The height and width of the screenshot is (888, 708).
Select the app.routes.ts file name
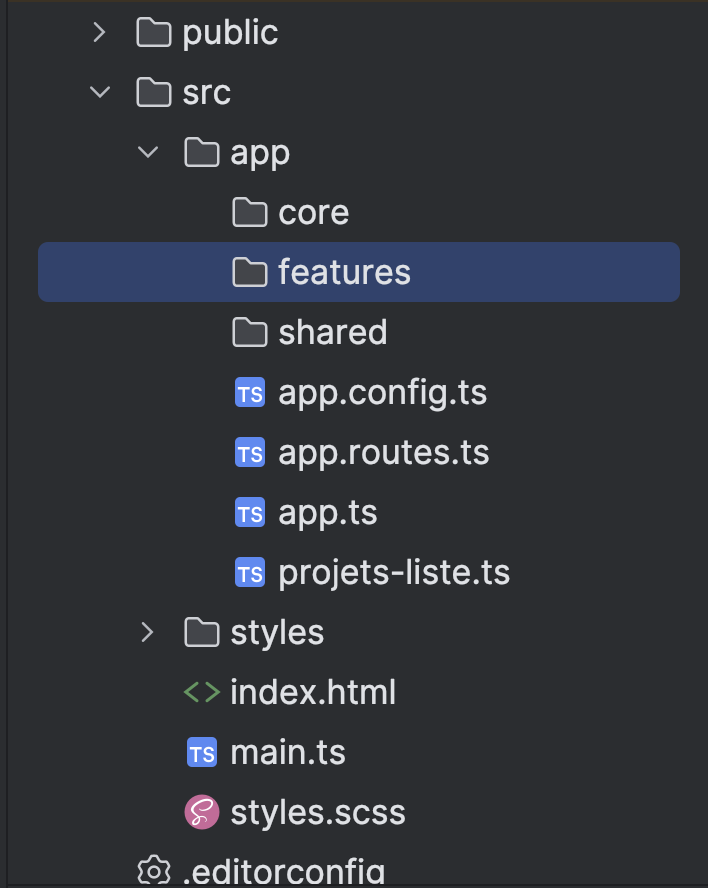pyautogui.click(x=384, y=453)
